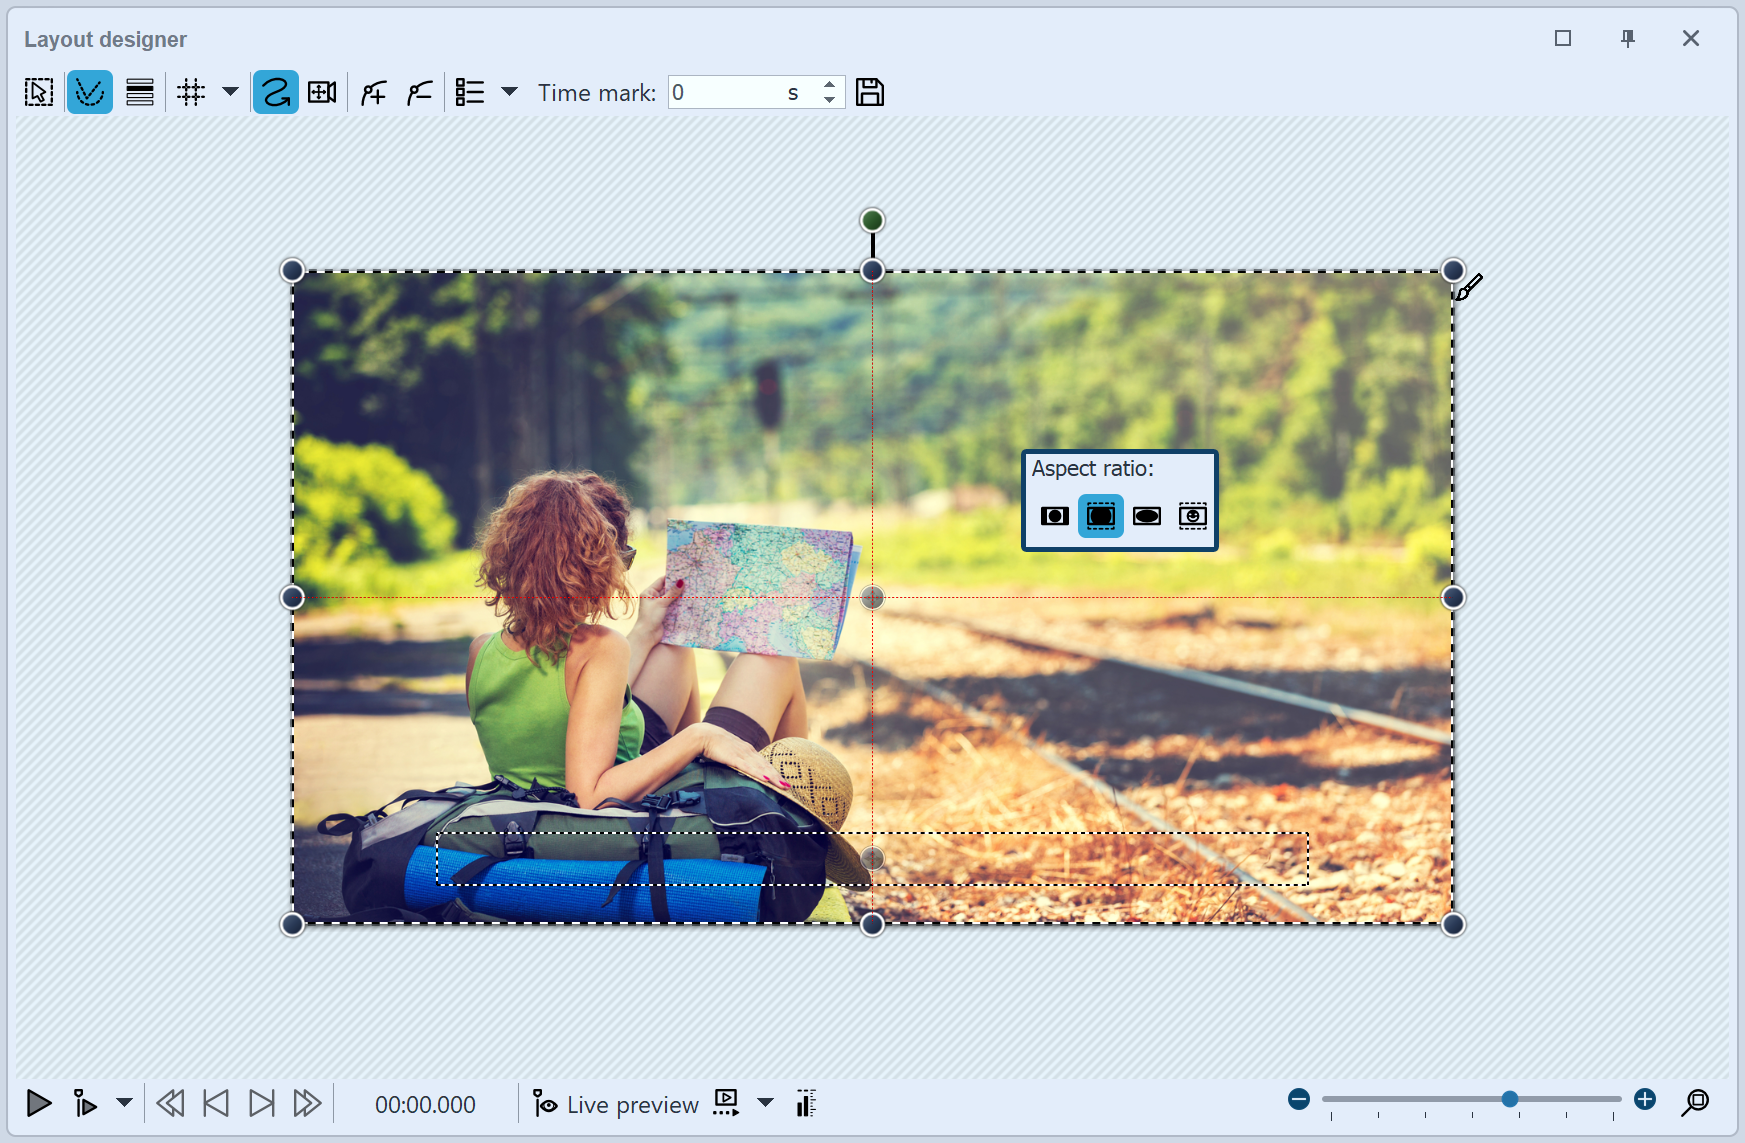
Task: Add a new keyframe point
Action: click(371, 92)
